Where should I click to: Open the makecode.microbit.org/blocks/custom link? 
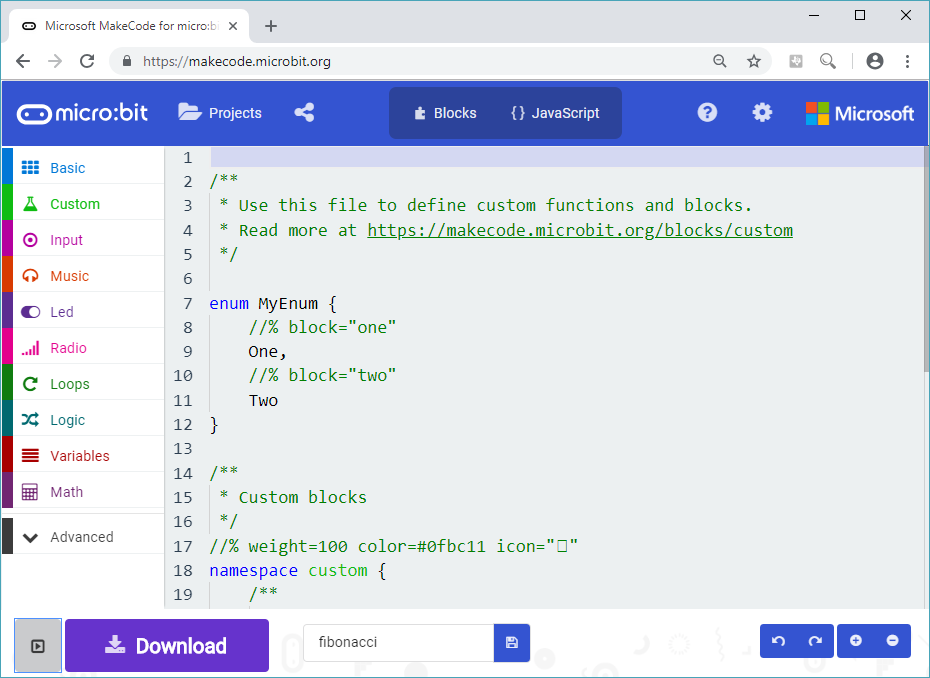click(580, 230)
